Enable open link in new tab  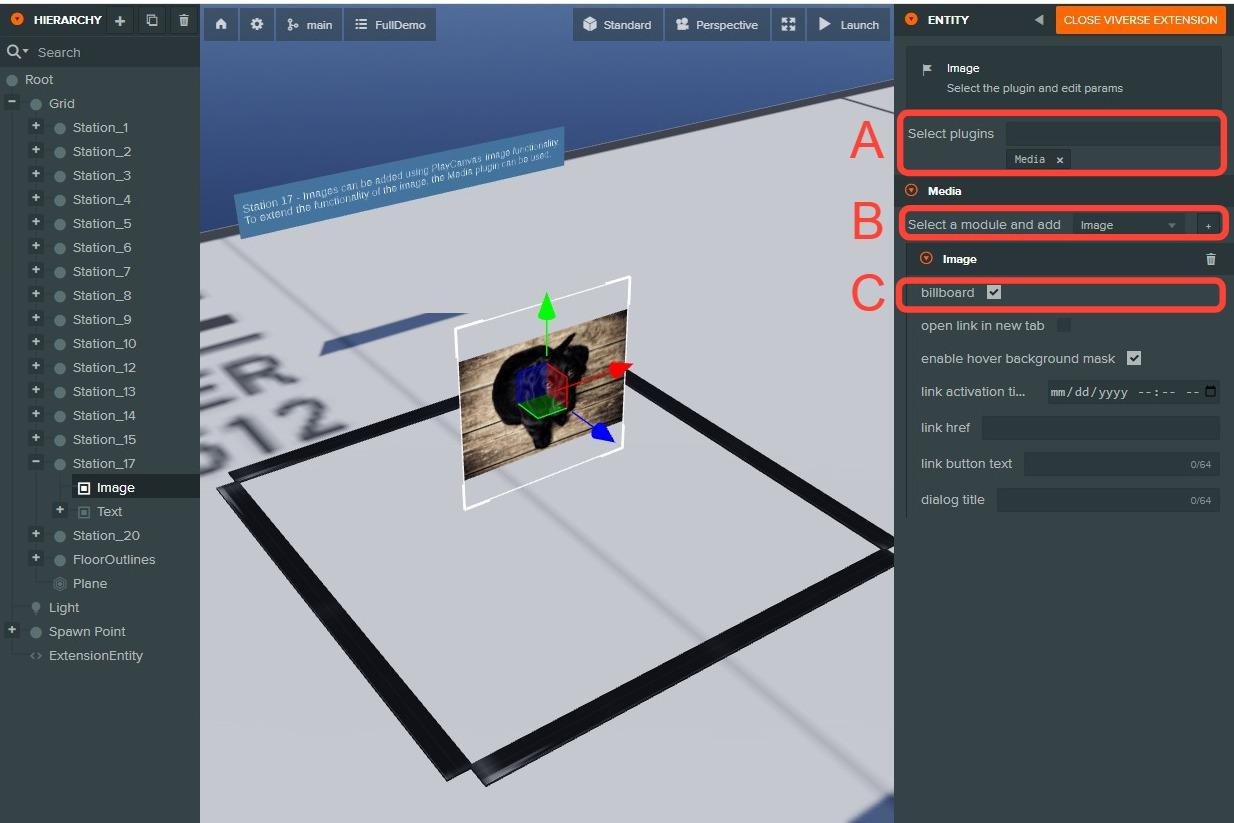pyautogui.click(x=1064, y=325)
